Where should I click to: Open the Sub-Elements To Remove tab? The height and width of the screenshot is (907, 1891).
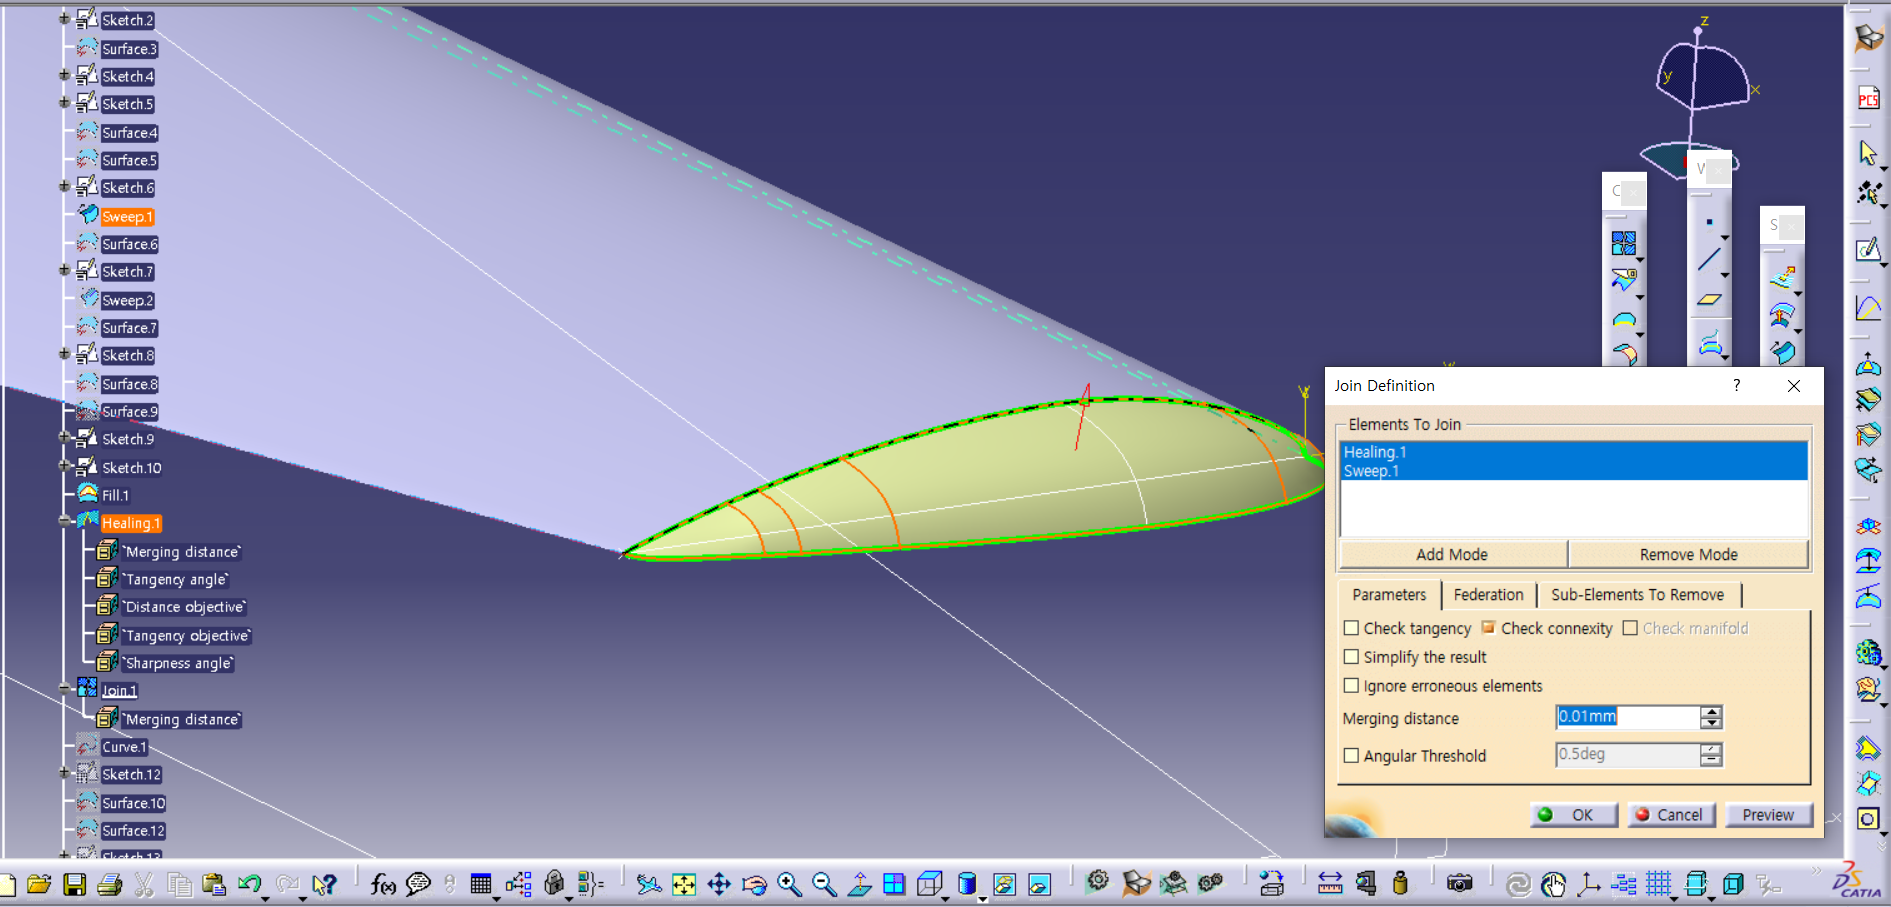click(1637, 595)
